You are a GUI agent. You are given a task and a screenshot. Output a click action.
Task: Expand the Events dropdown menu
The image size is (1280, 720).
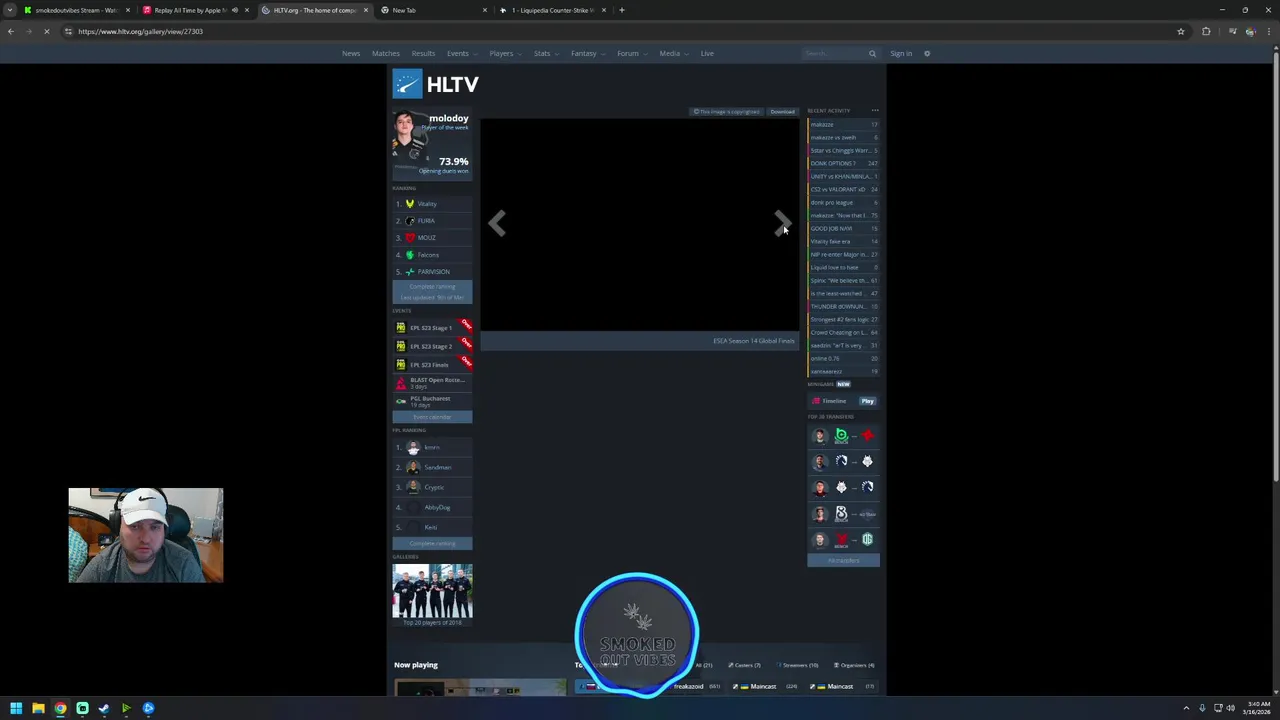[460, 53]
